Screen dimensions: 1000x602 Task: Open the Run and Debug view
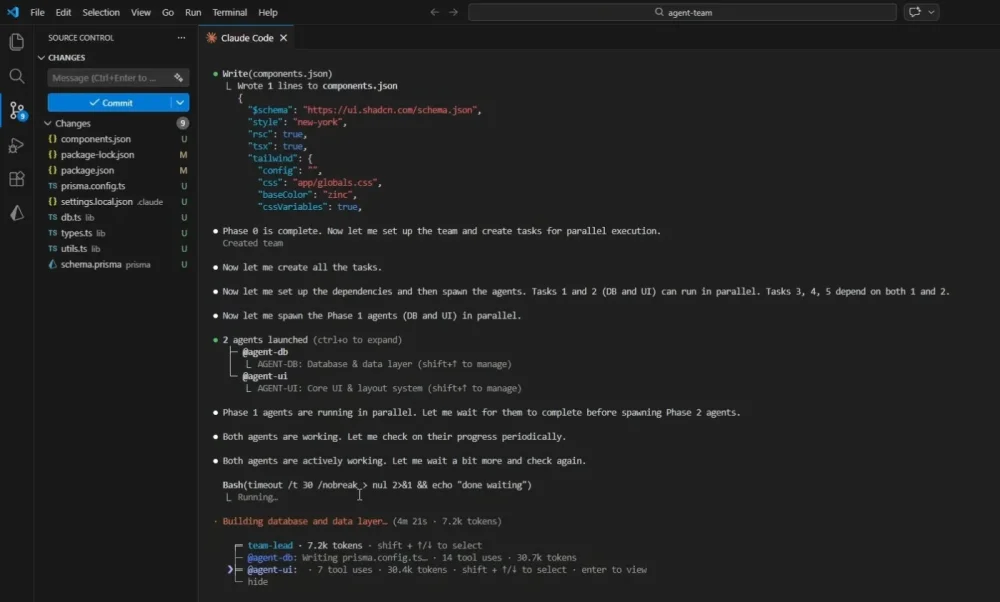[15, 145]
